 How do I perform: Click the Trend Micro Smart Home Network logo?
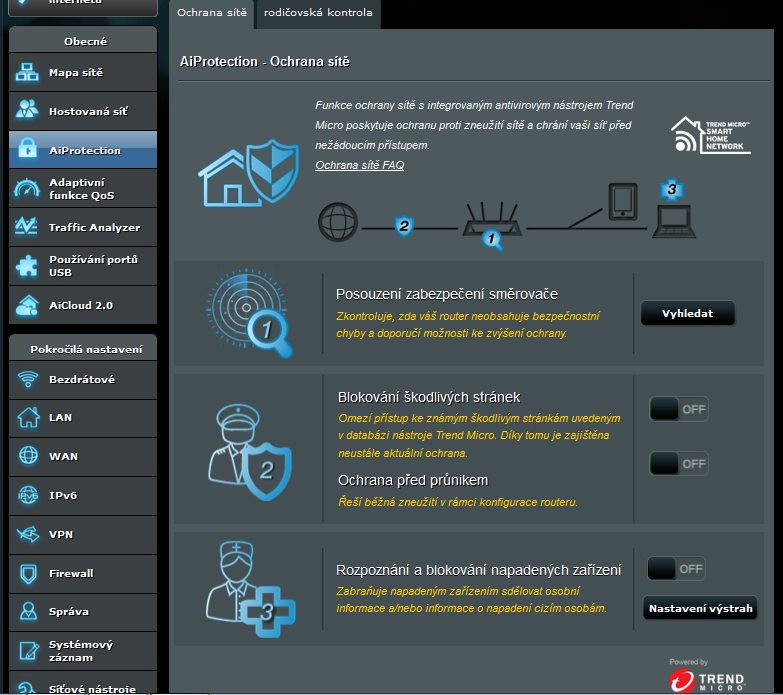click(x=709, y=135)
